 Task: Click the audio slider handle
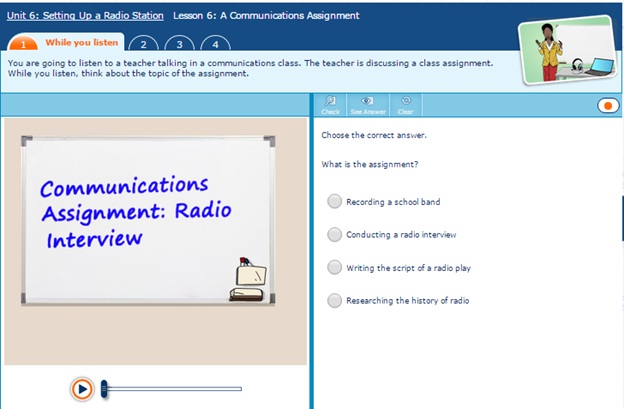click(x=105, y=388)
